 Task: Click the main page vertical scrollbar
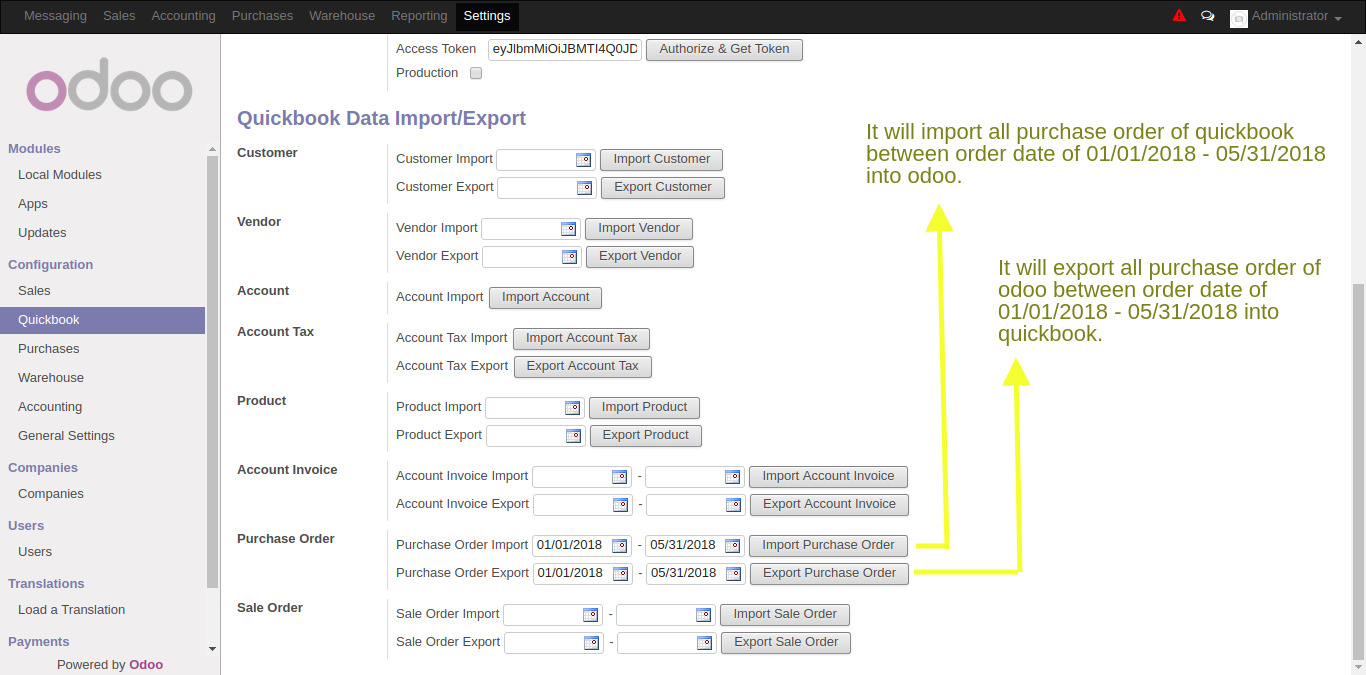point(1359,470)
